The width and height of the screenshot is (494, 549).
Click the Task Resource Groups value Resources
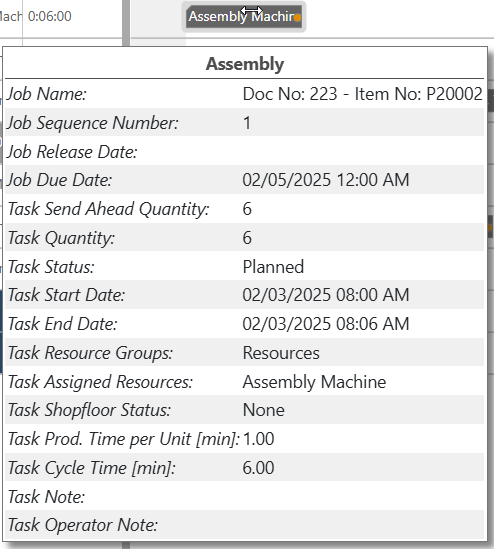[x=281, y=353]
